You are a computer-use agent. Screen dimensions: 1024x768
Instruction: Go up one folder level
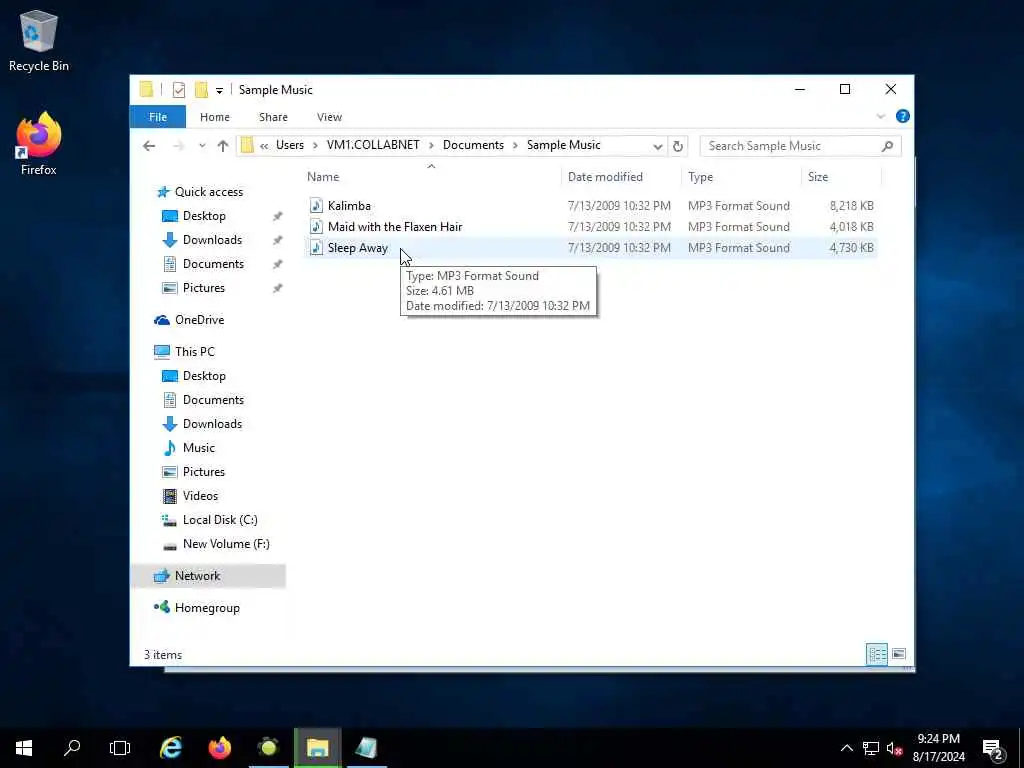click(223, 146)
